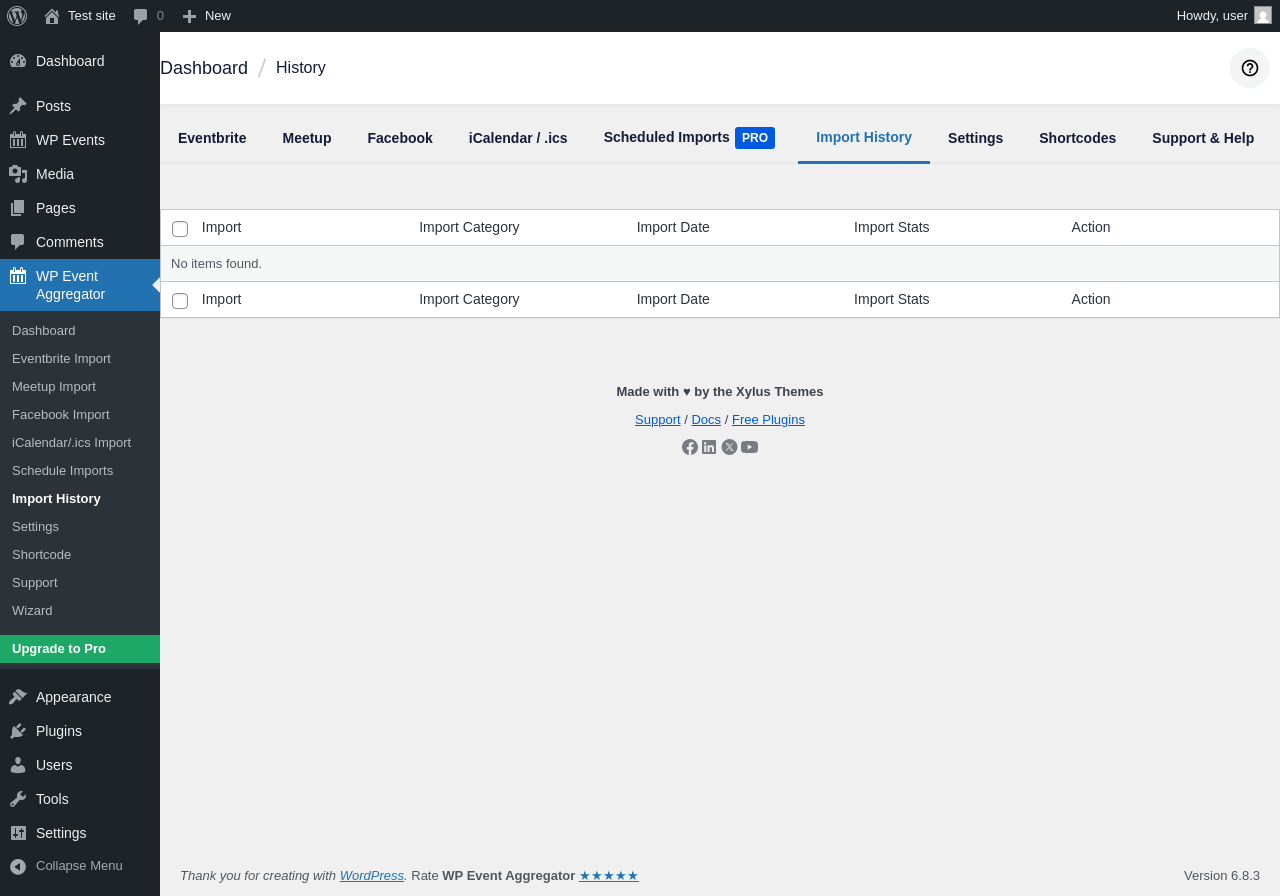The height and width of the screenshot is (896, 1280).
Task: Open the comments bubble icon in admin bar
Action: (x=141, y=16)
